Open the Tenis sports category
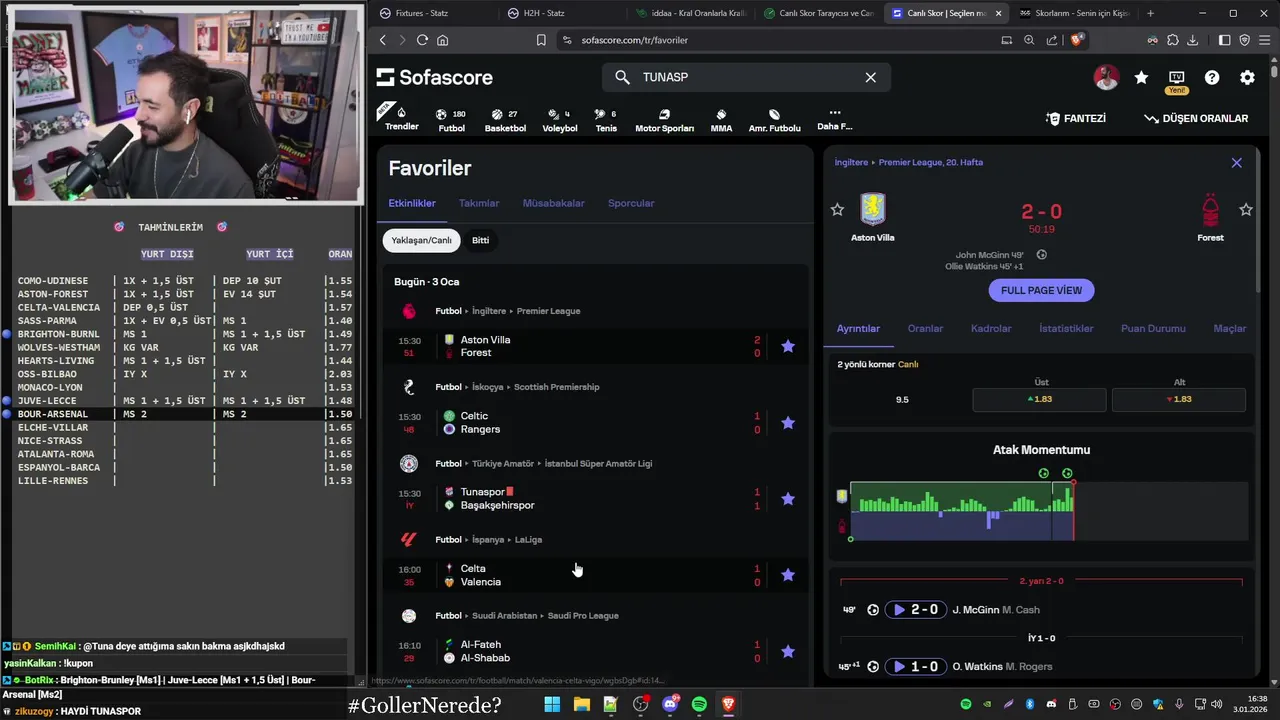 [606, 120]
